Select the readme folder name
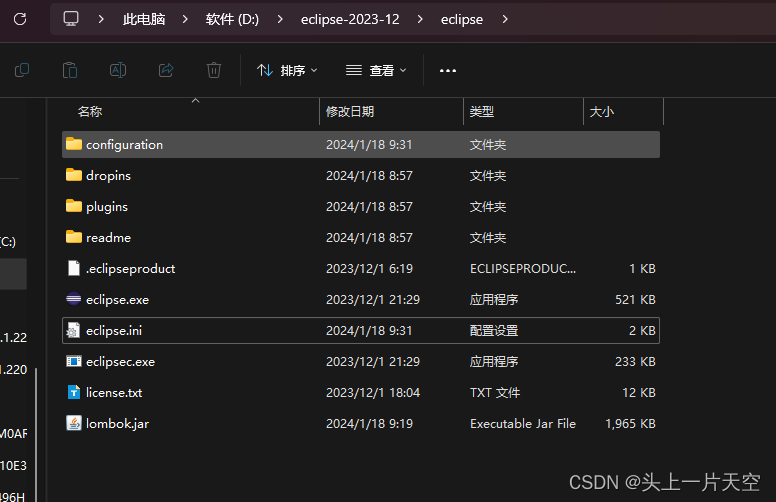Viewport: 776px width, 502px height. pos(108,238)
